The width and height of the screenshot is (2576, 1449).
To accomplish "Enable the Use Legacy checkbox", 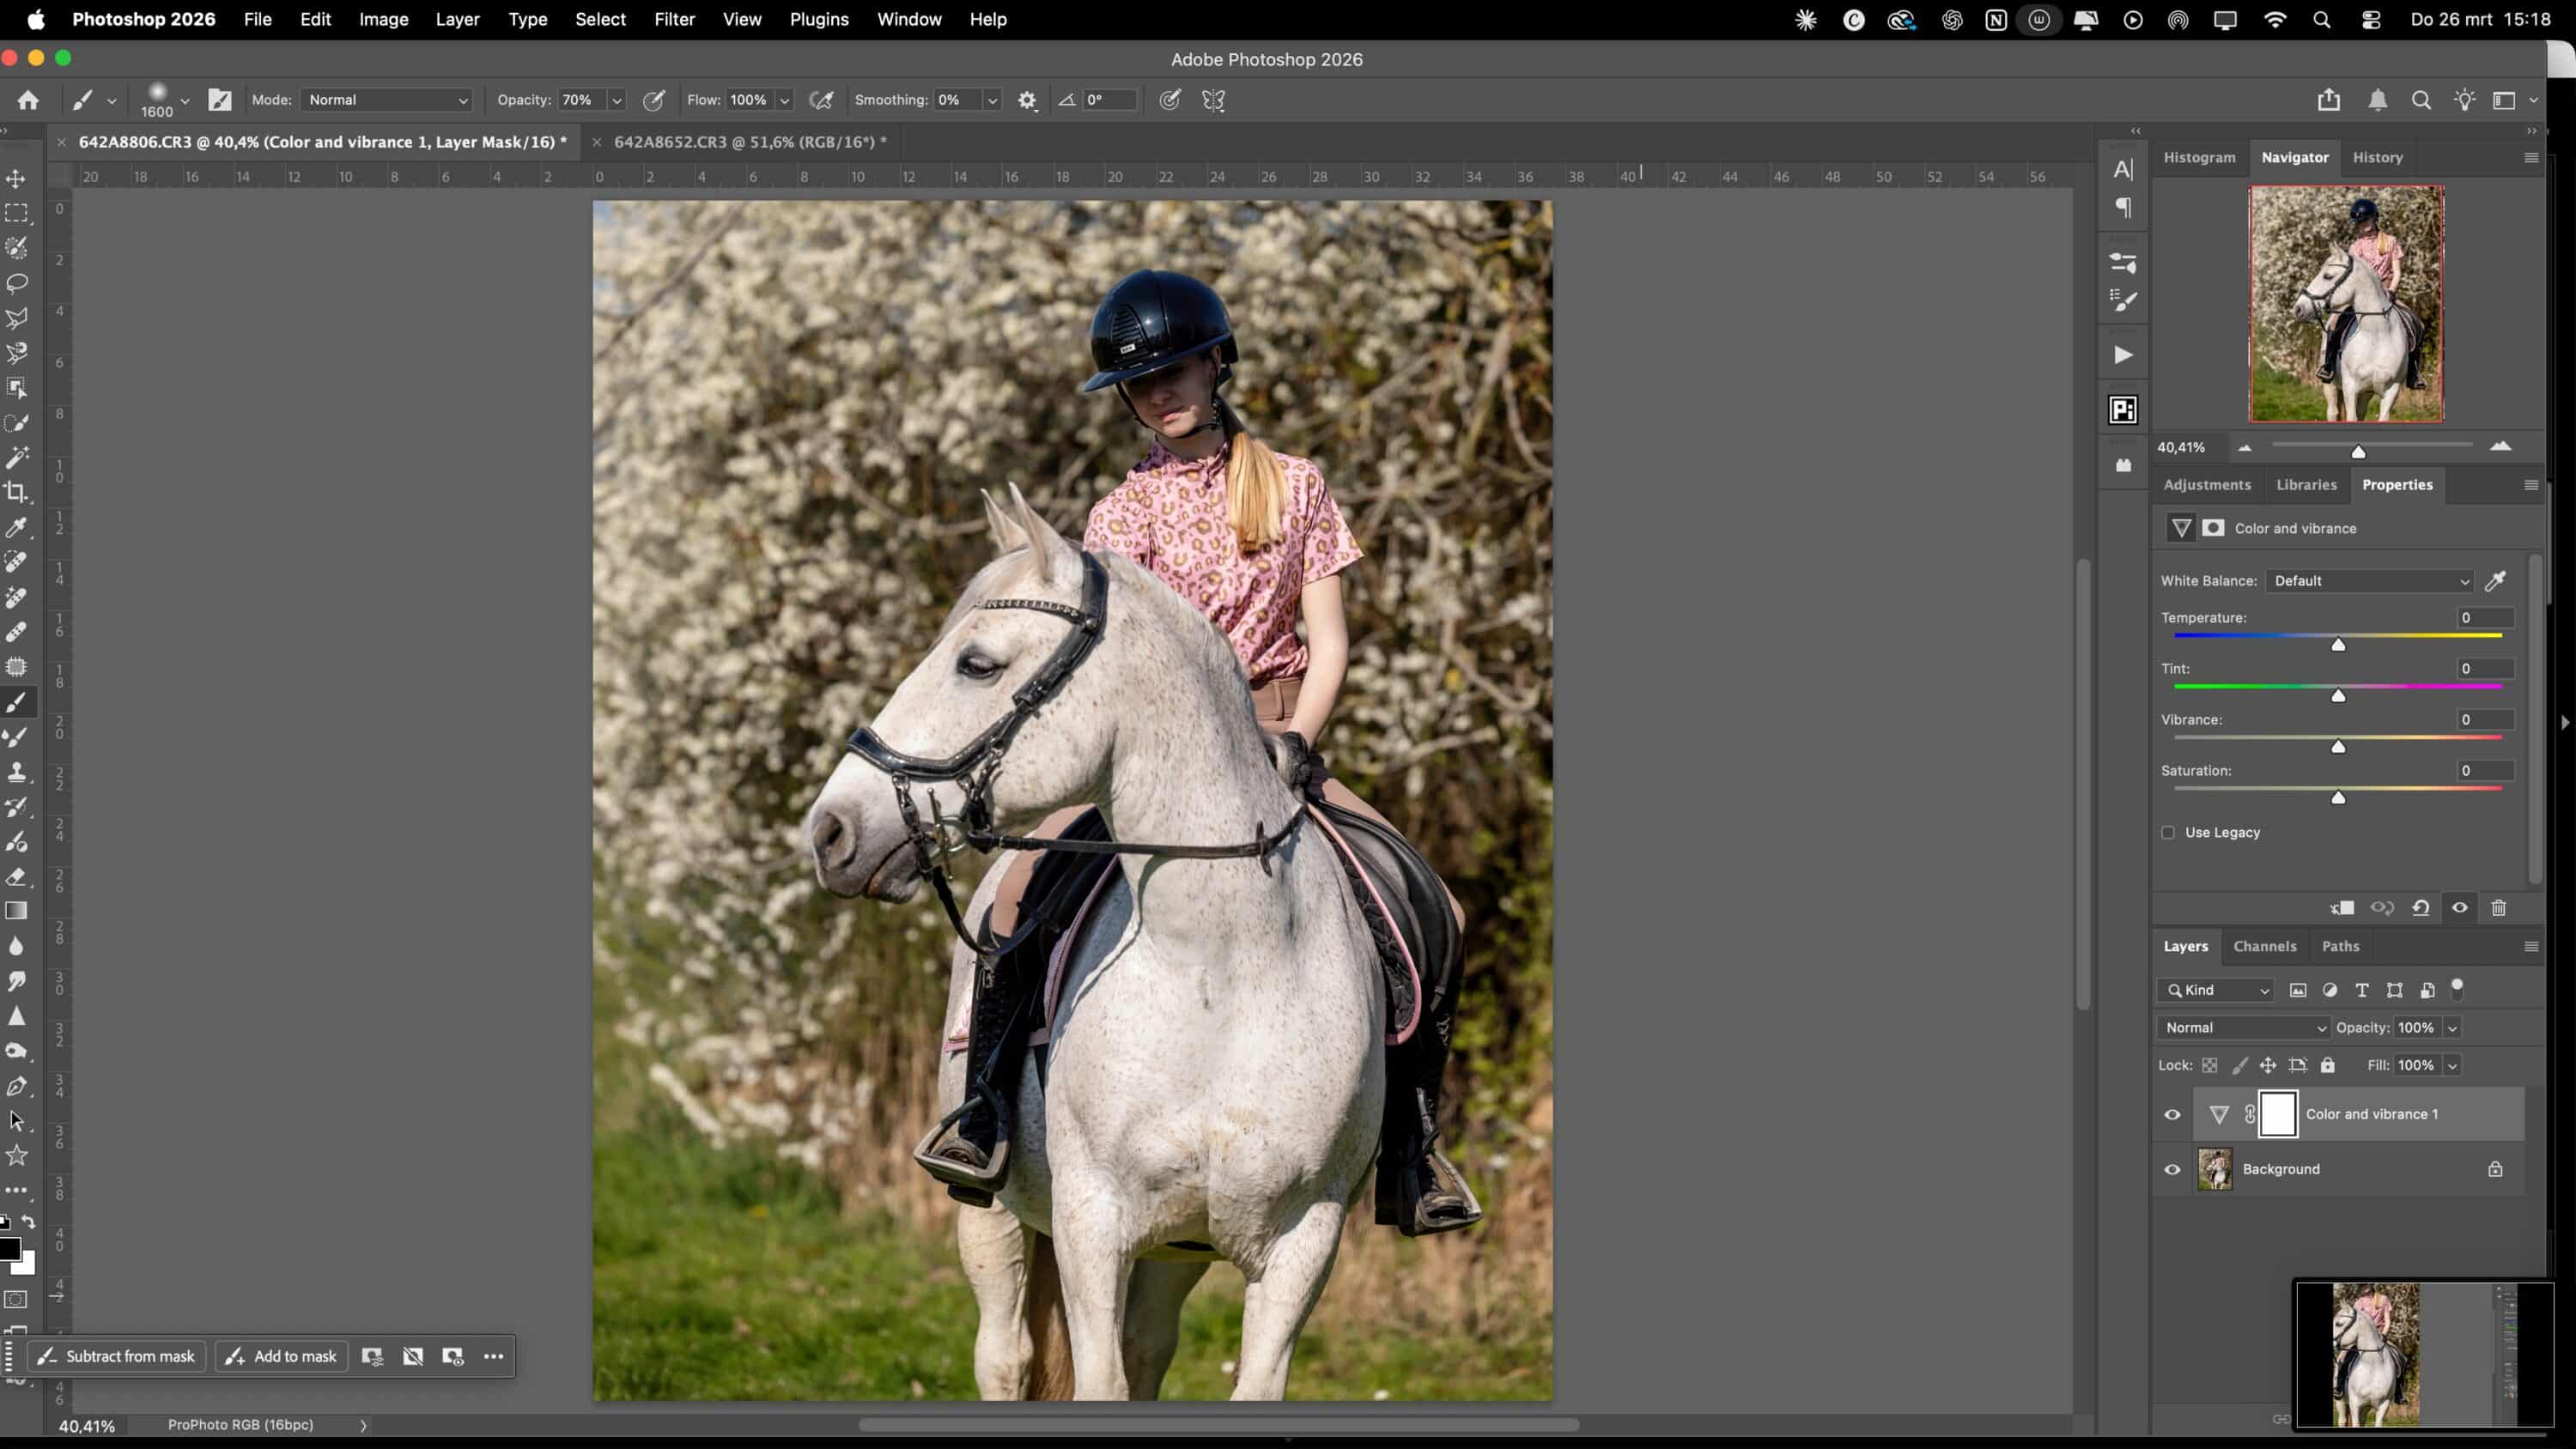I will [2168, 832].
